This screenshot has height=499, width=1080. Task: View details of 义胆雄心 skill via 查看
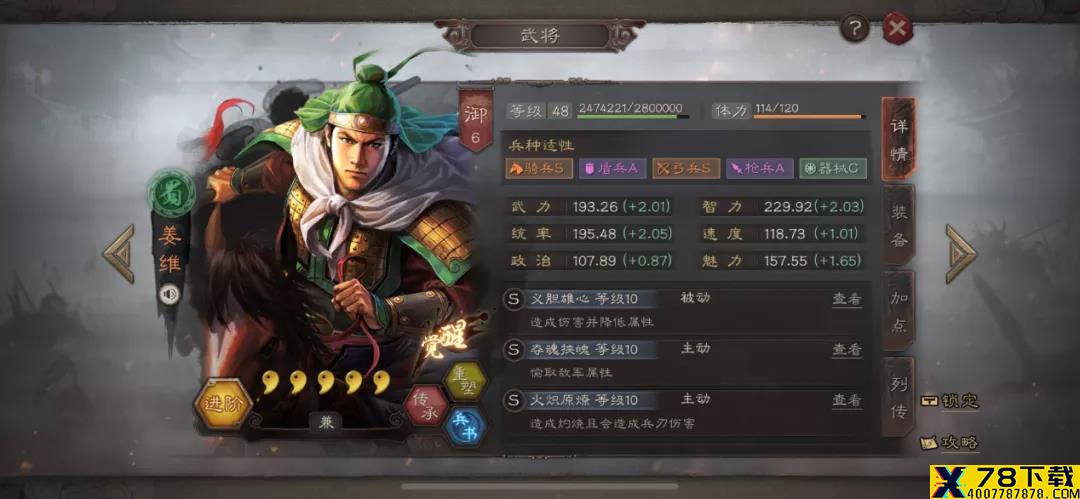(x=847, y=300)
